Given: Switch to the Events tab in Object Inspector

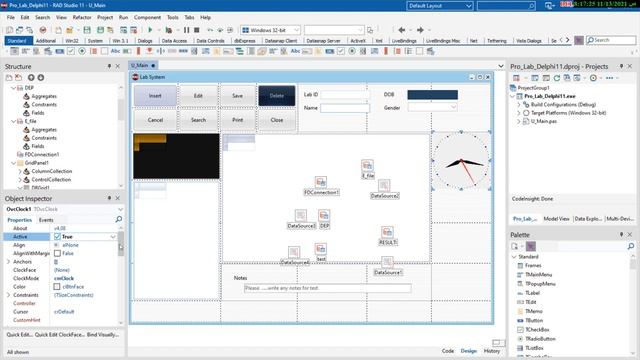Looking at the screenshot, I should pyautogui.click(x=46, y=220).
